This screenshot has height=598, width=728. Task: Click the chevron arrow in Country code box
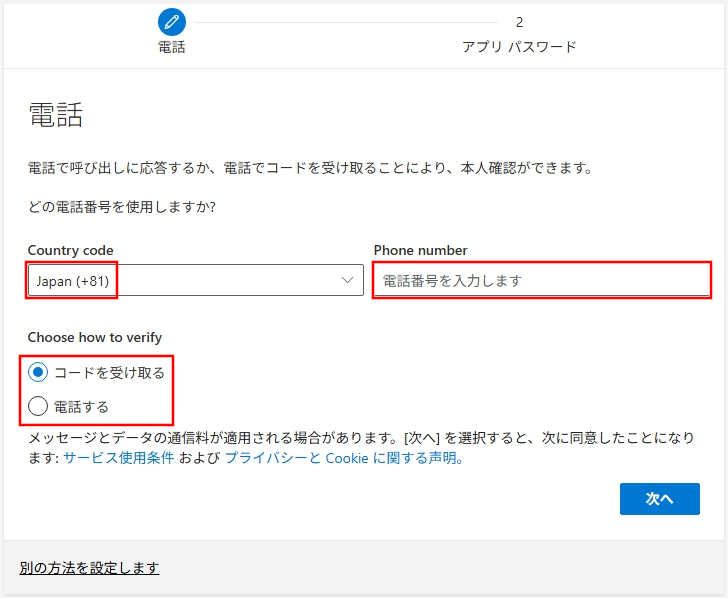point(348,281)
